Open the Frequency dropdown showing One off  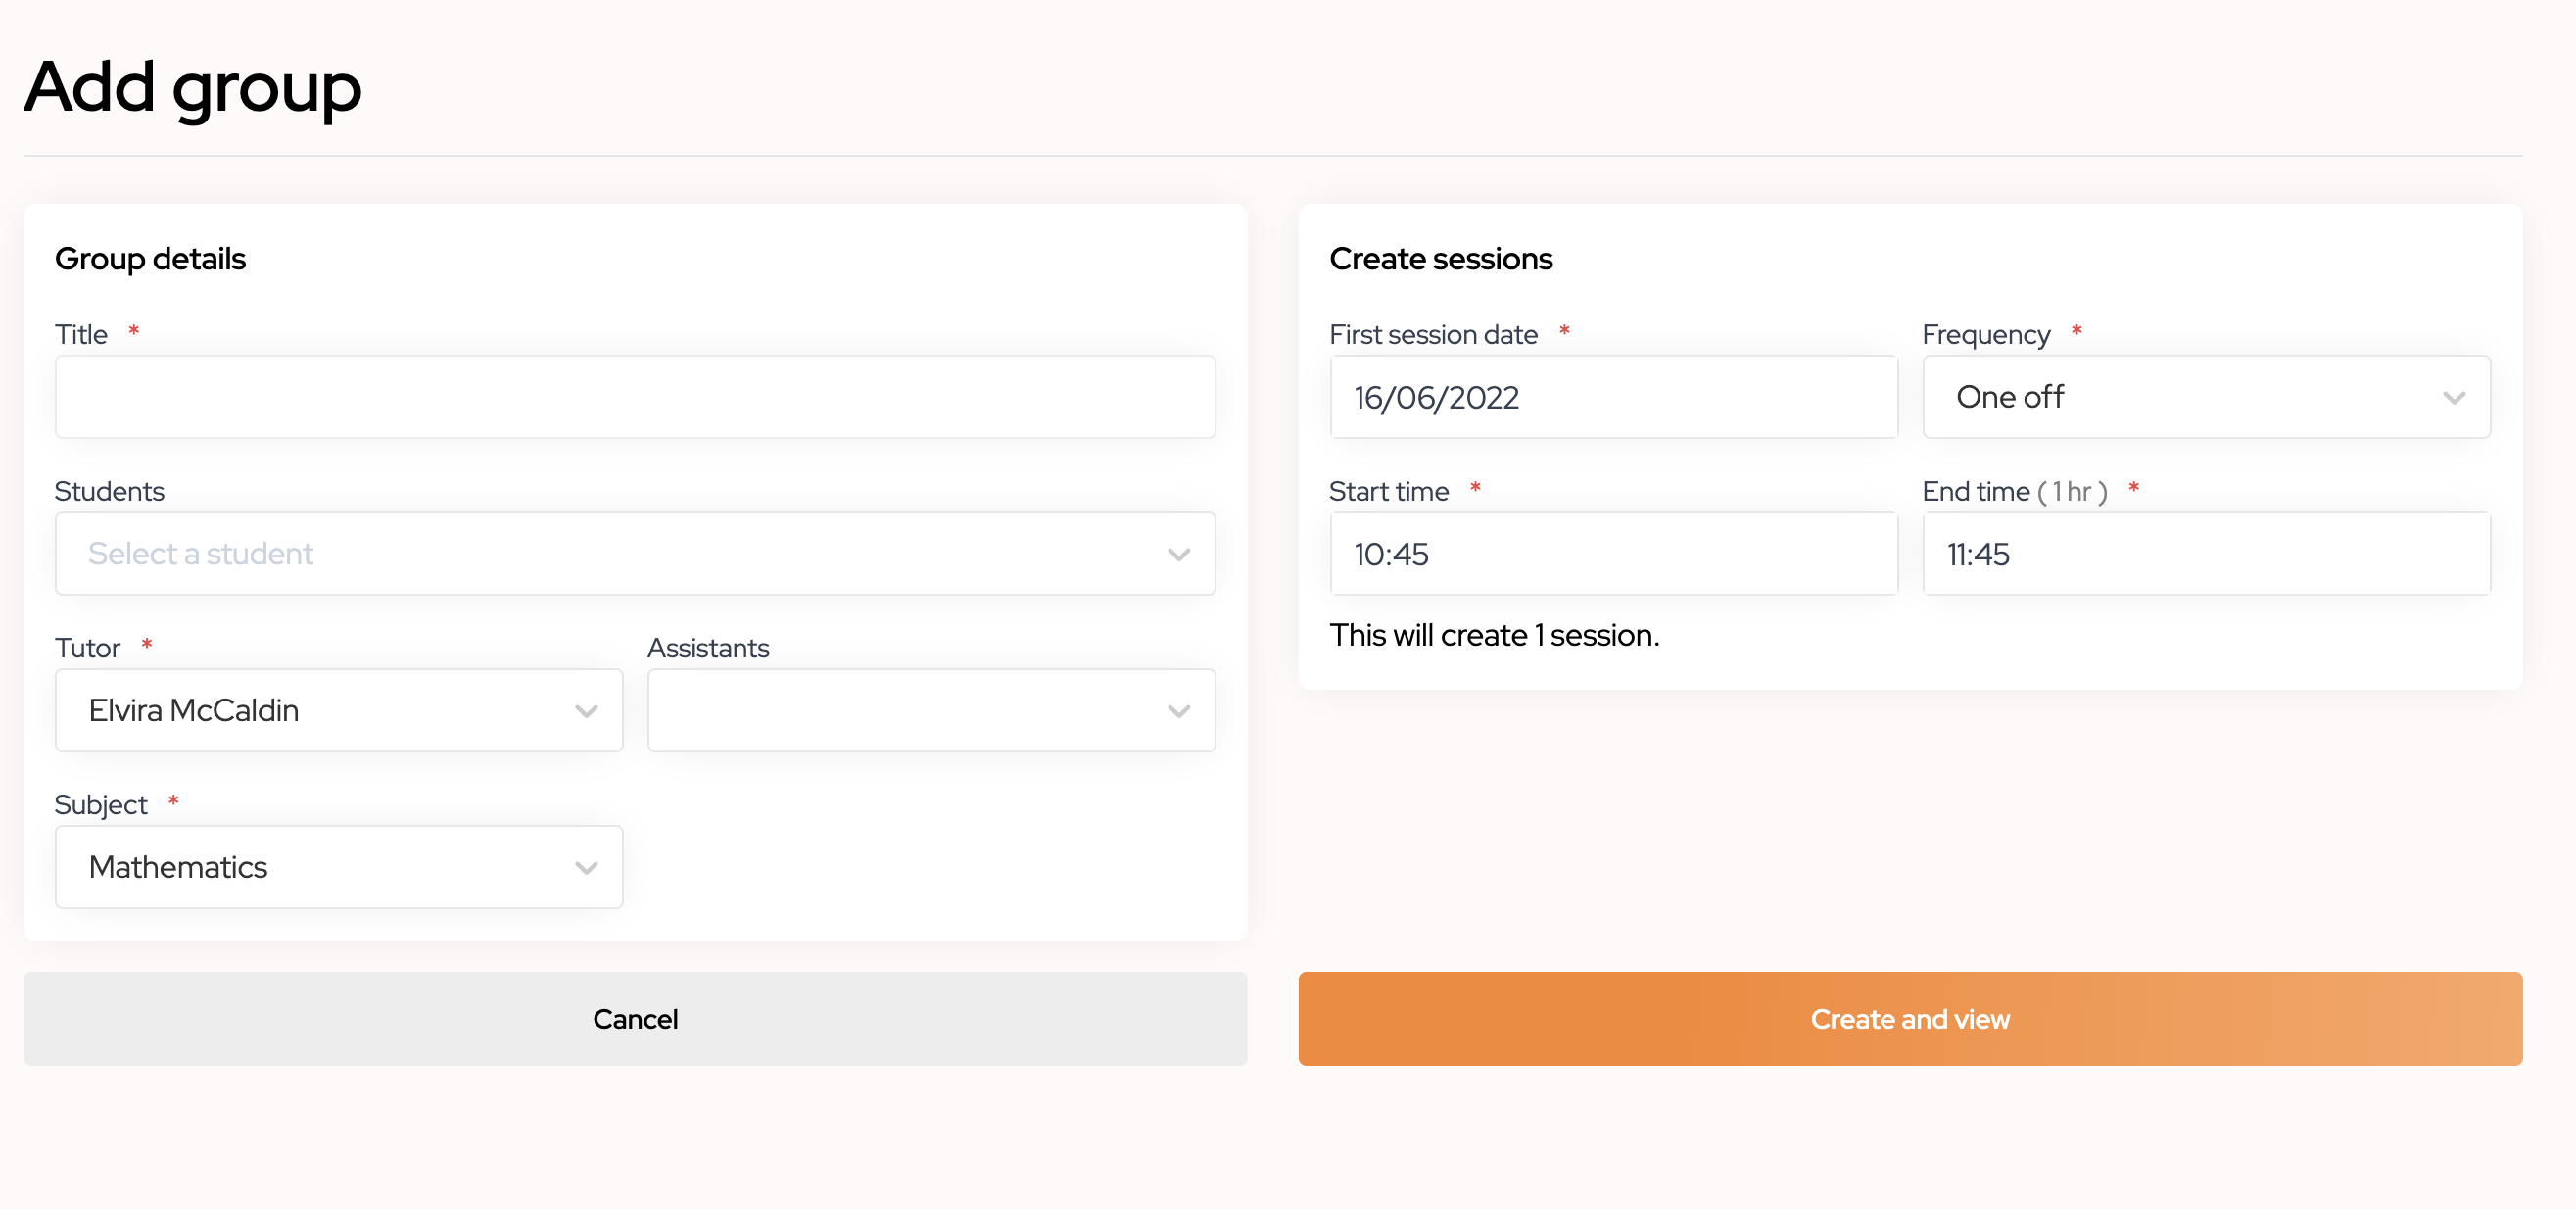click(x=2206, y=397)
